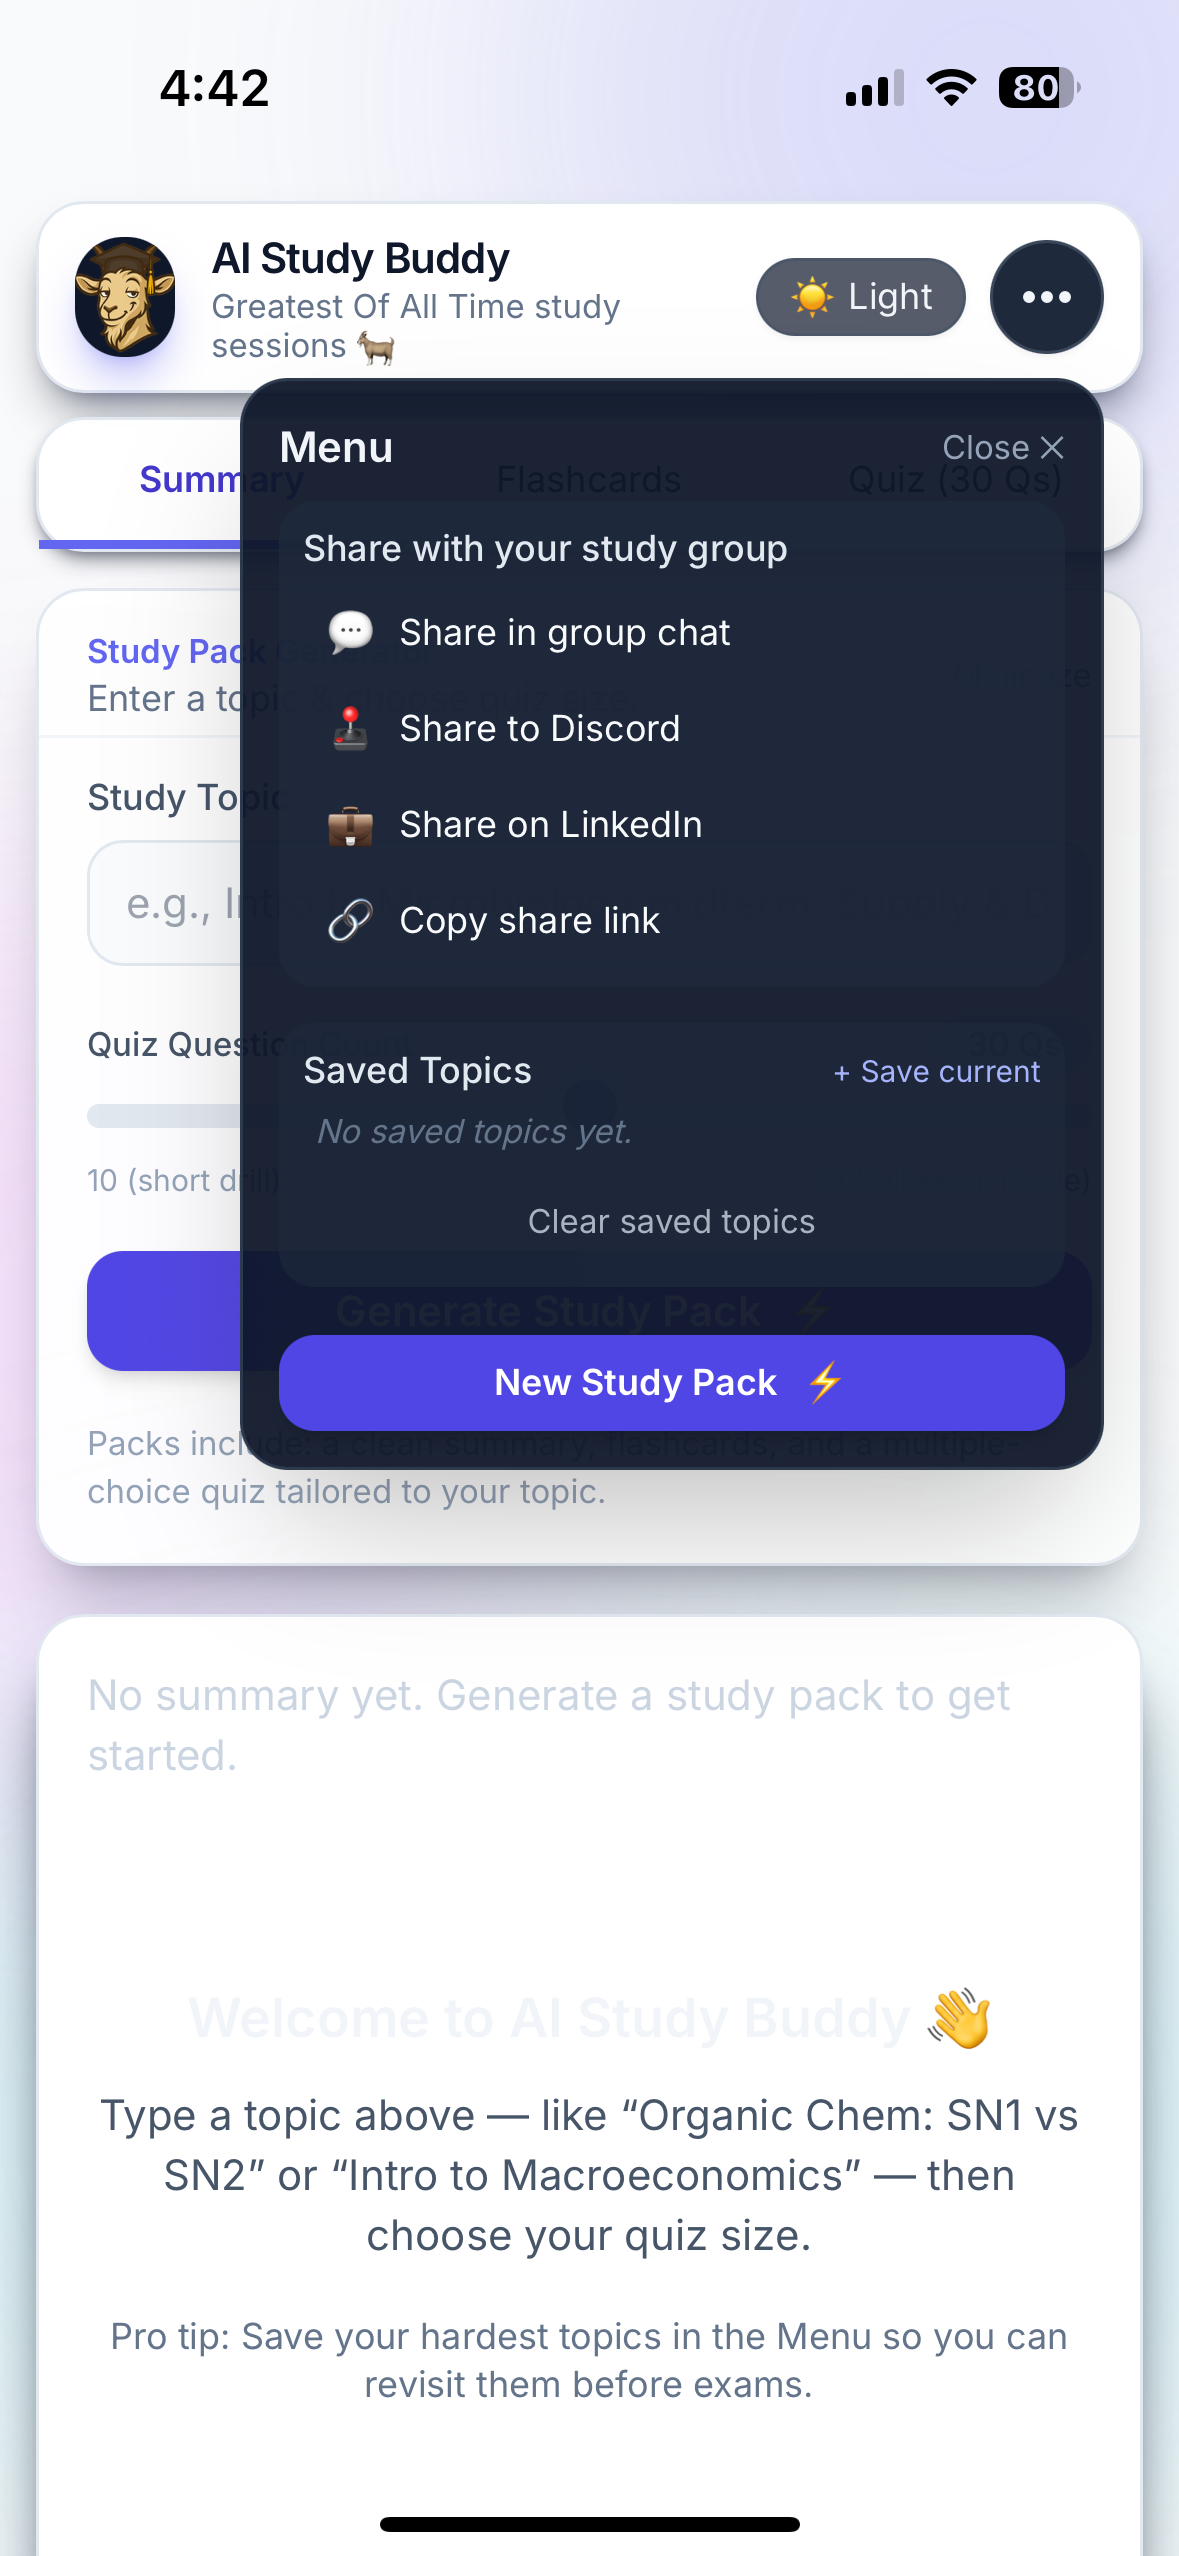Save current topic to Saved Topics
The width and height of the screenshot is (1179, 2556).
tap(935, 1071)
